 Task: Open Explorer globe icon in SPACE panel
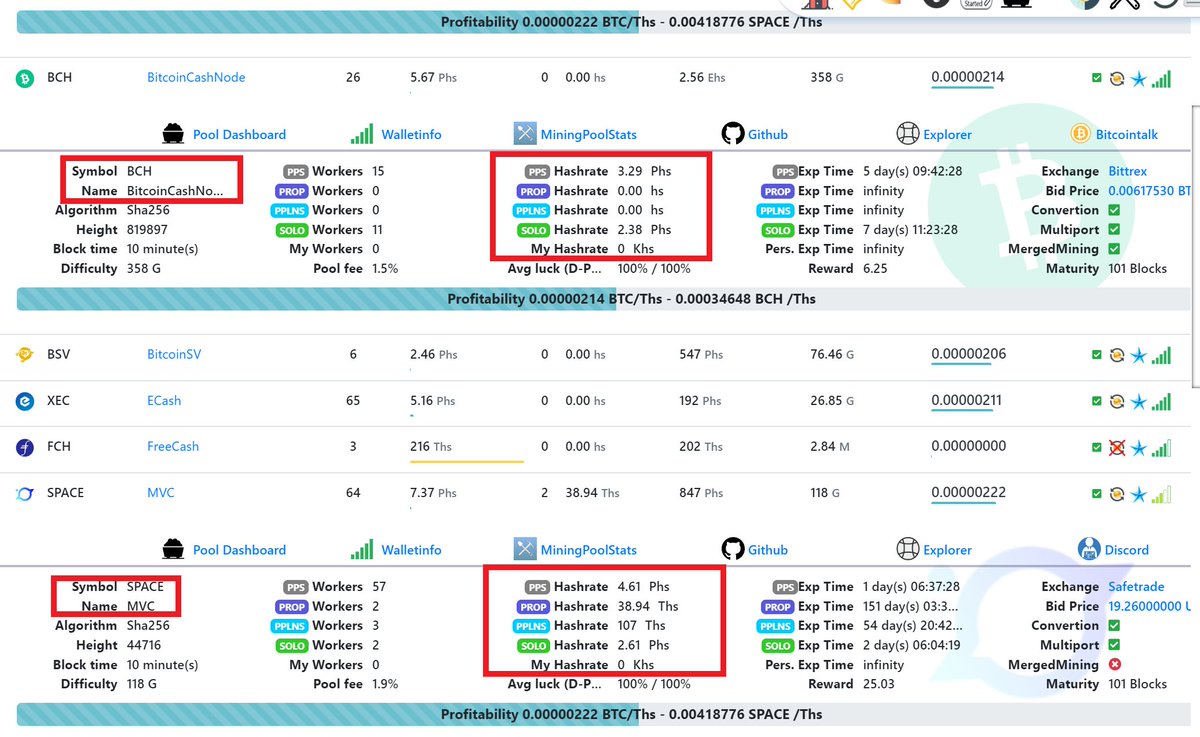pos(907,549)
